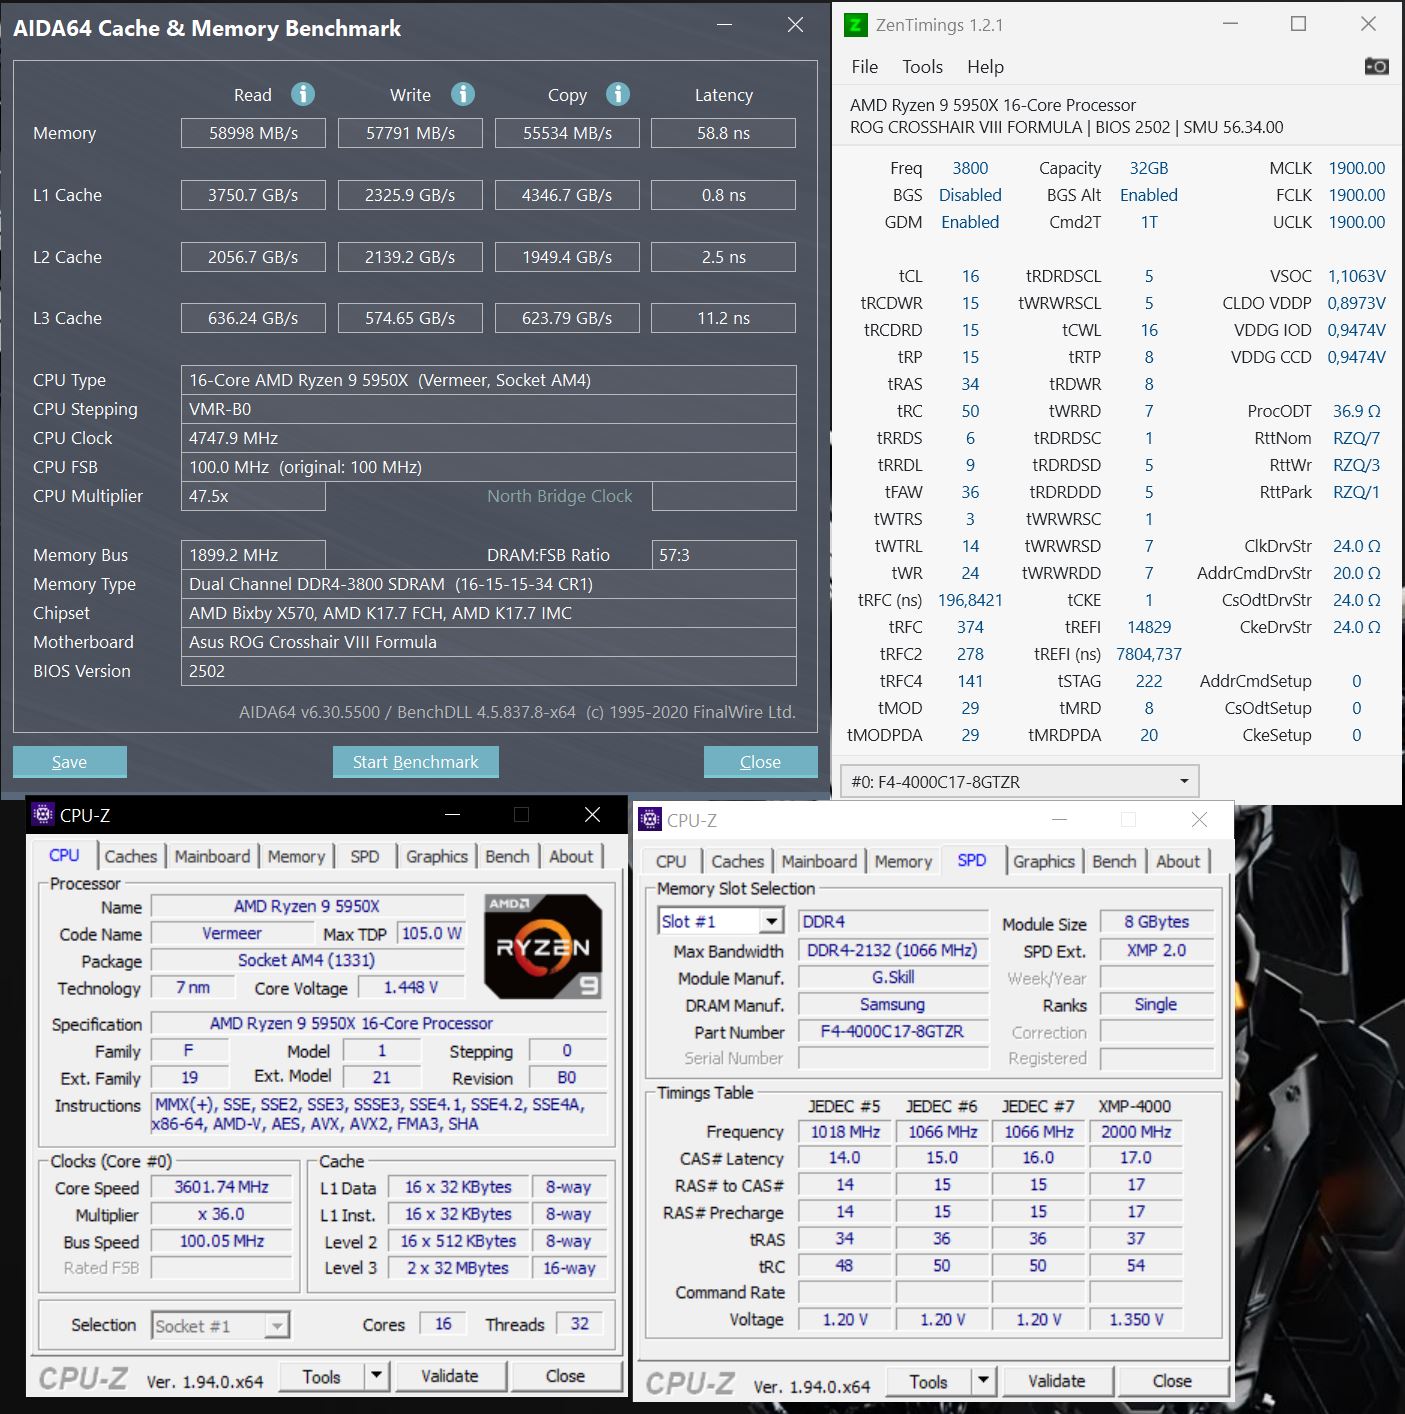Switch to Memory tab in left CPU-Z
The height and width of the screenshot is (1414, 1405).
296,856
